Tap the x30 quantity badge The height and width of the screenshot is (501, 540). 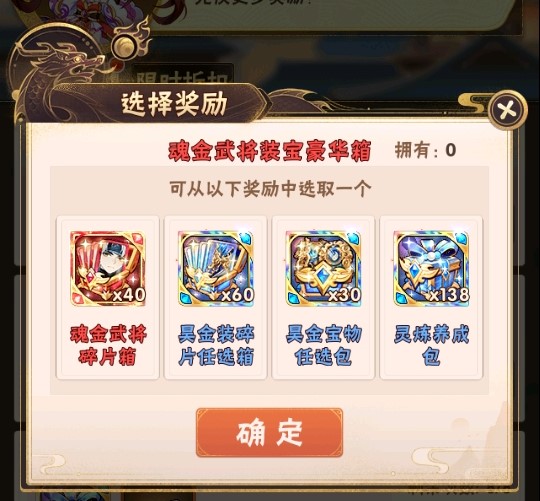[344, 295]
